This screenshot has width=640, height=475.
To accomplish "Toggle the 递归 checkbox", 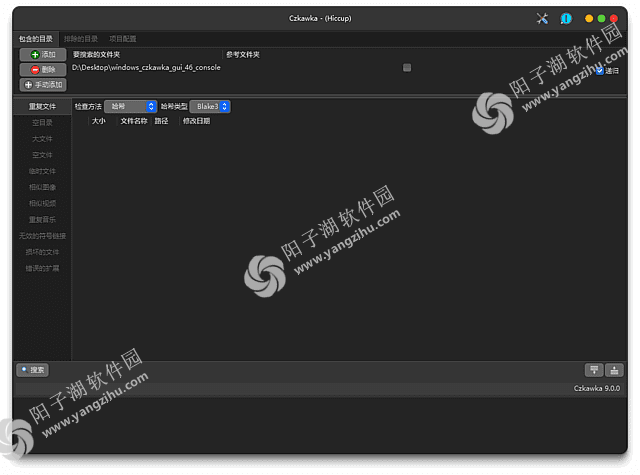I will click(x=607, y=71).
